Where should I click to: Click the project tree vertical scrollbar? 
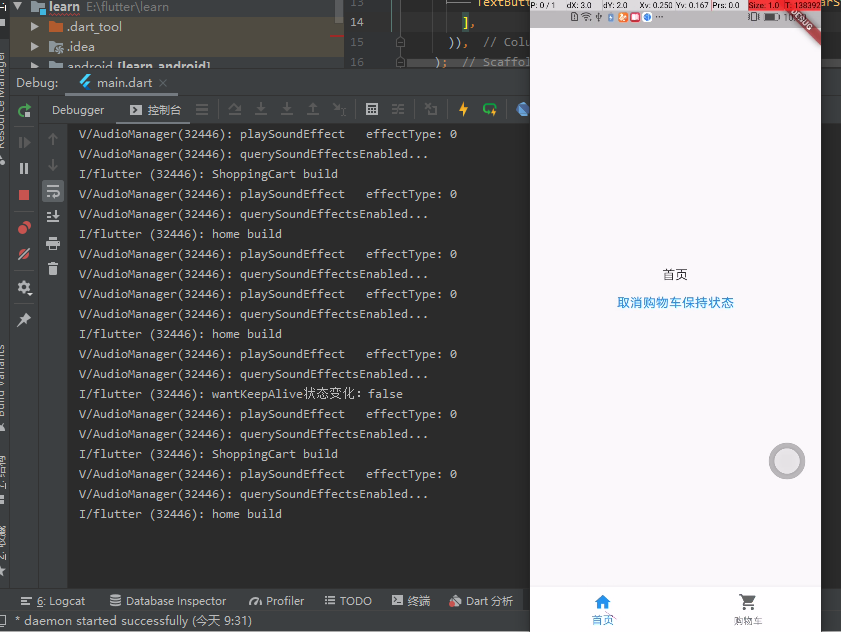339,12
